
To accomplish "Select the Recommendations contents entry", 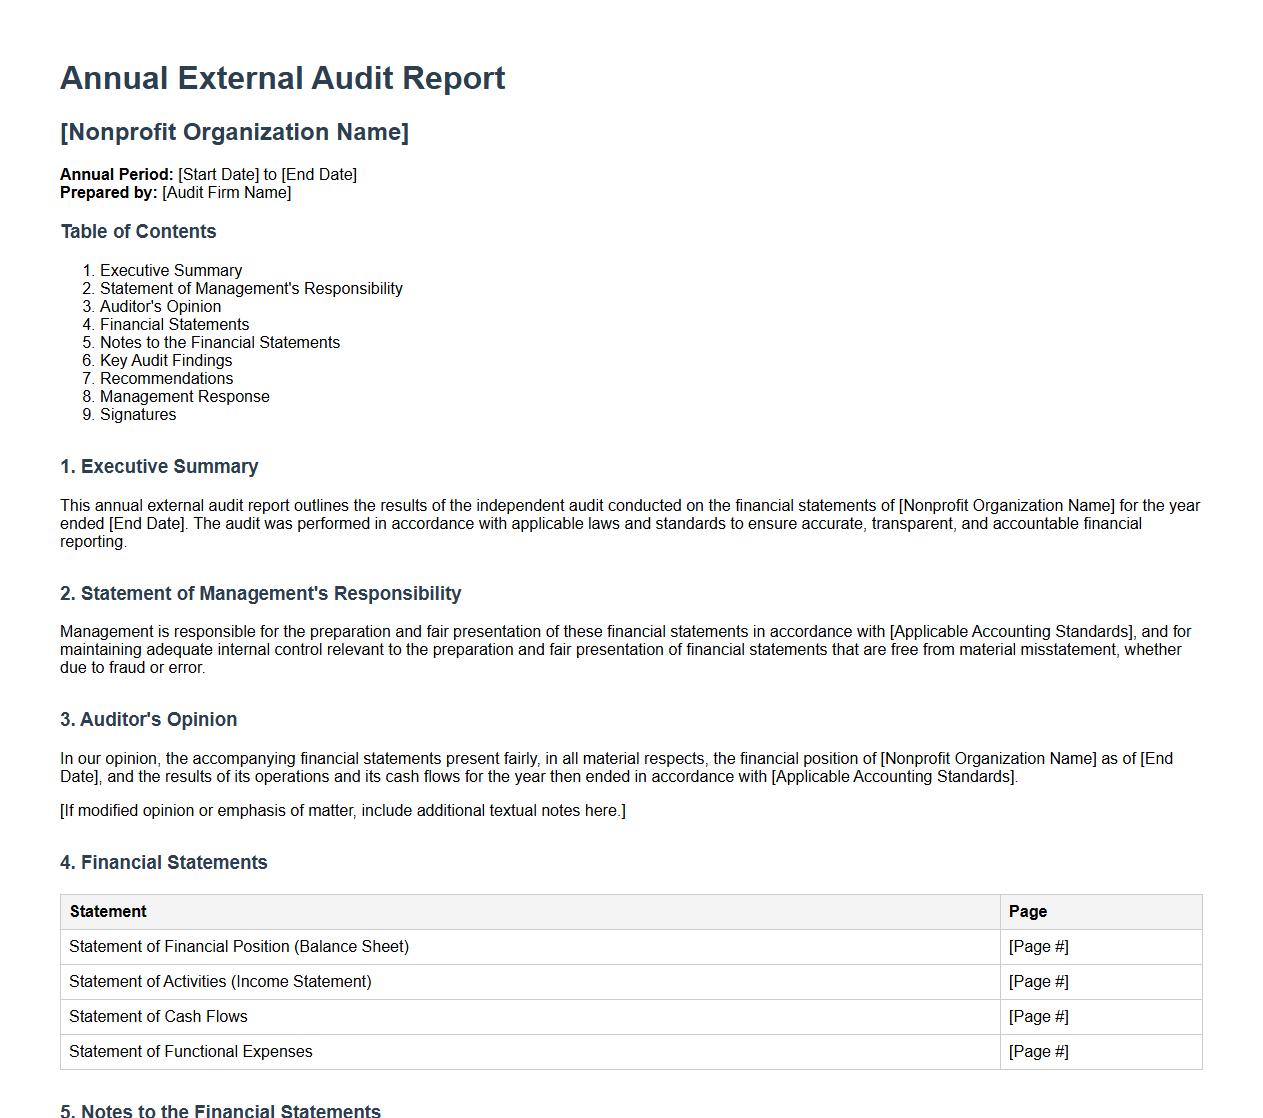I will [x=166, y=378].
